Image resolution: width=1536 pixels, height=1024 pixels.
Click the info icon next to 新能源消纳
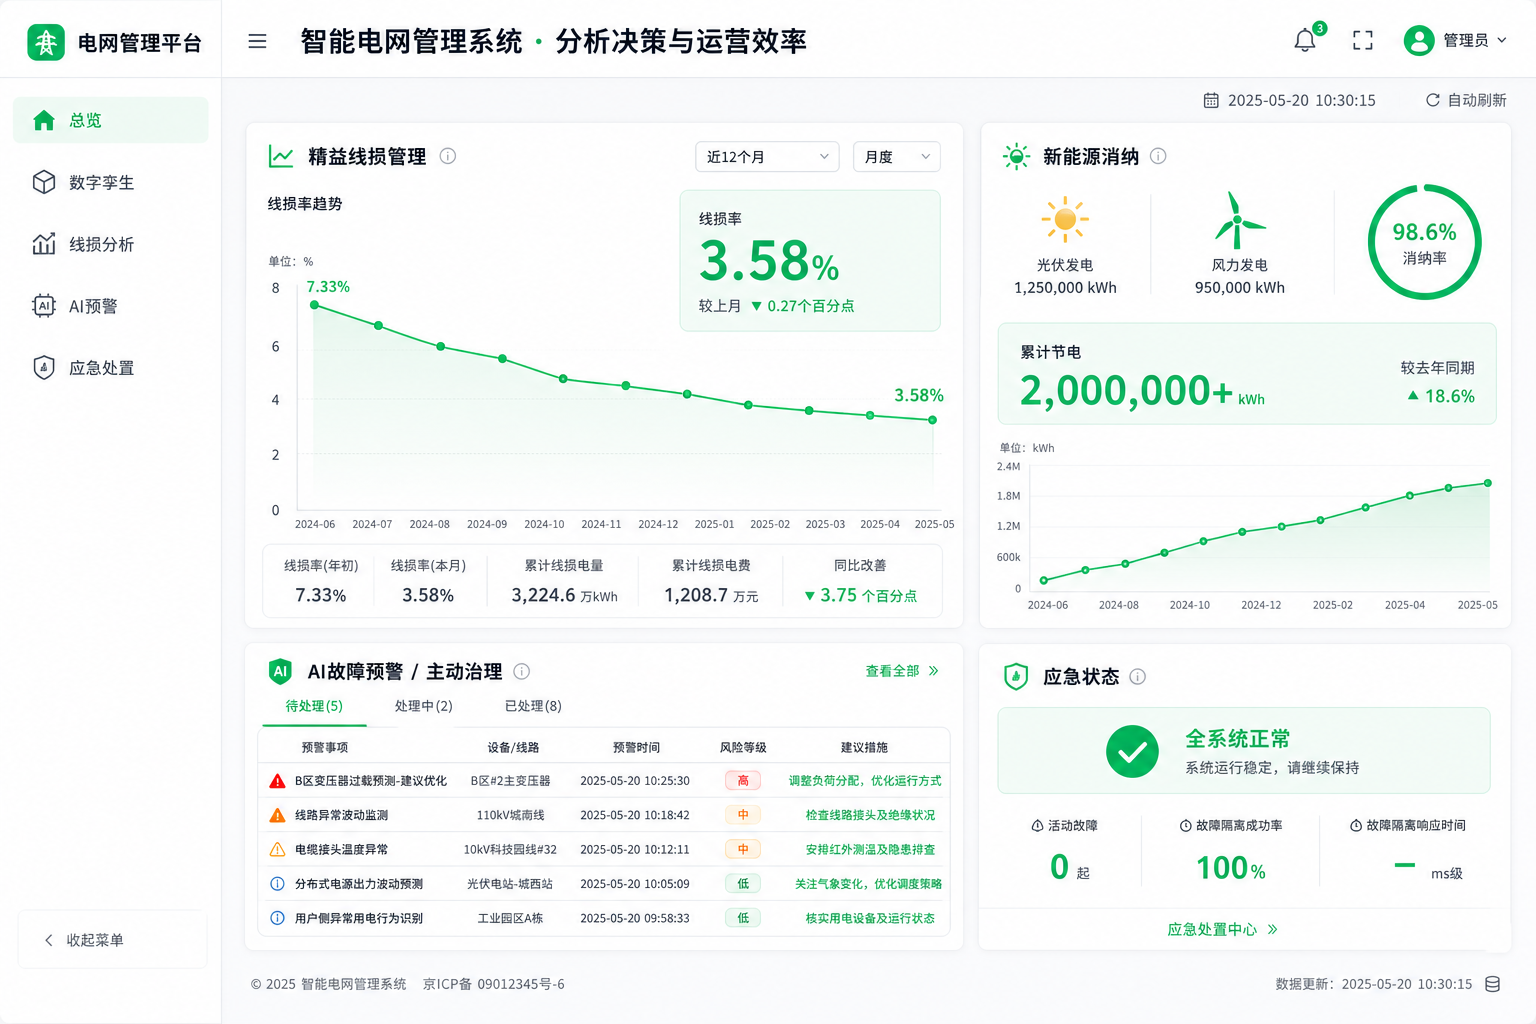[x=1158, y=156]
